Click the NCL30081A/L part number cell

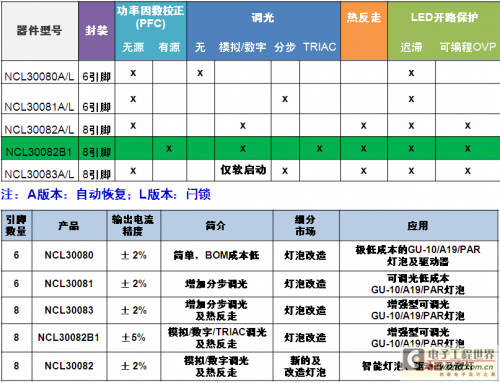[39, 107]
